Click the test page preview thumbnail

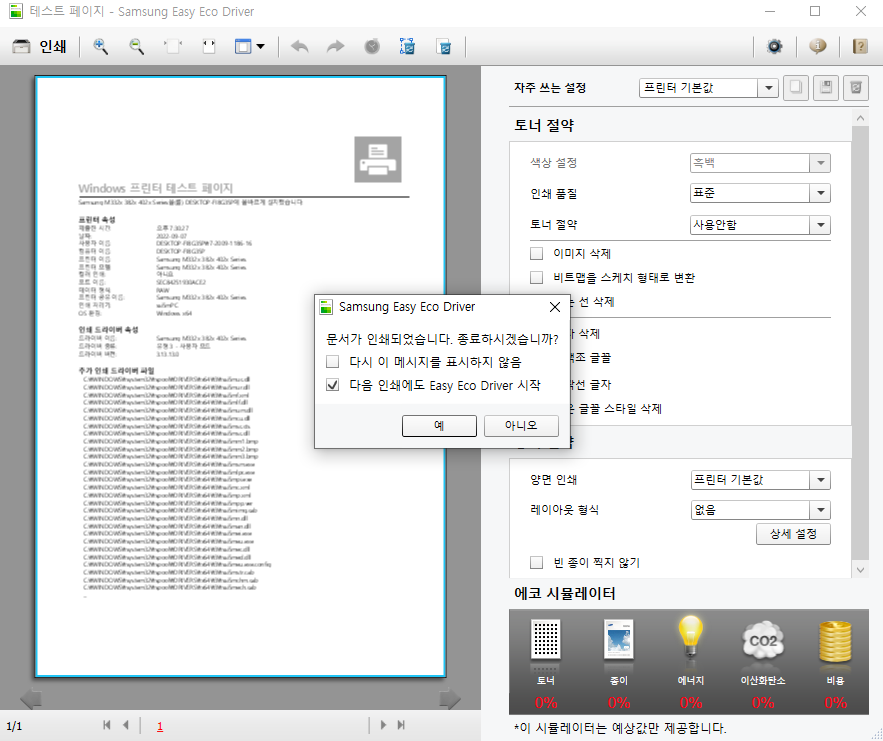240,377
